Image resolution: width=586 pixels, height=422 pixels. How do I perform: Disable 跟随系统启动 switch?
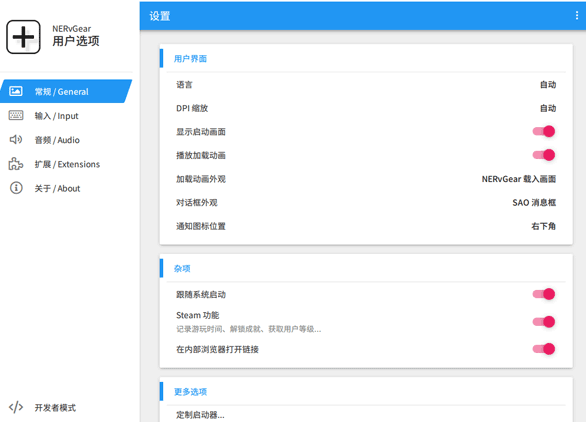tap(544, 294)
